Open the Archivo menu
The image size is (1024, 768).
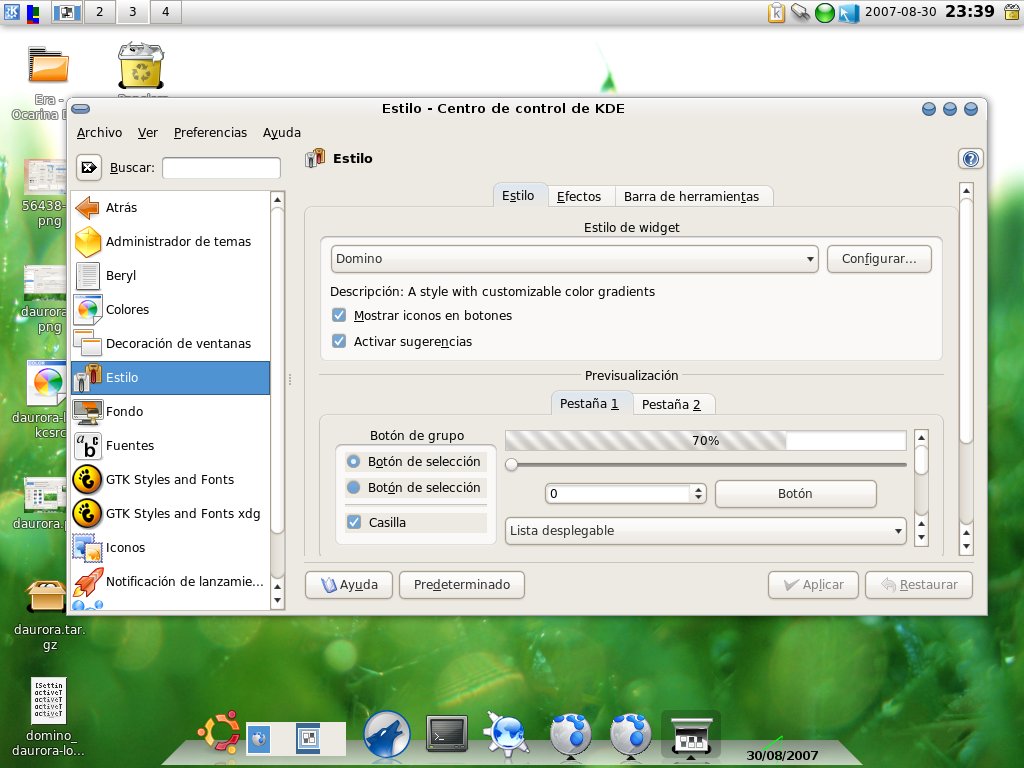[99, 133]
